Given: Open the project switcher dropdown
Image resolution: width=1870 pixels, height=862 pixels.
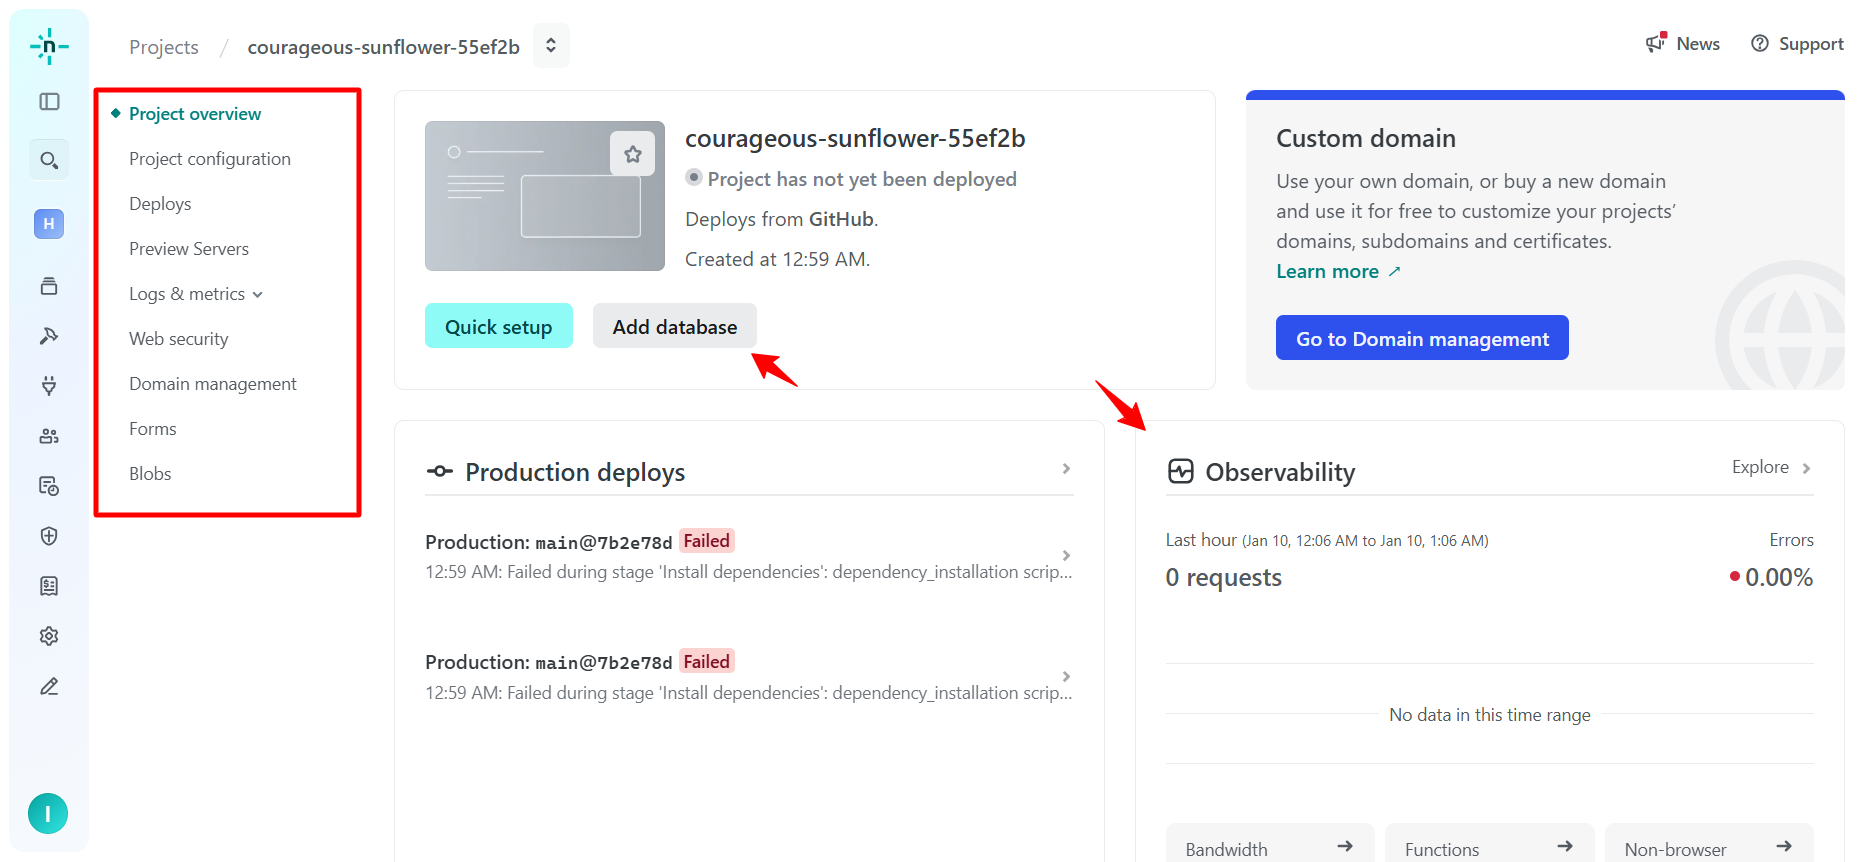Looking at the screenshot, I should pos(551,46).
